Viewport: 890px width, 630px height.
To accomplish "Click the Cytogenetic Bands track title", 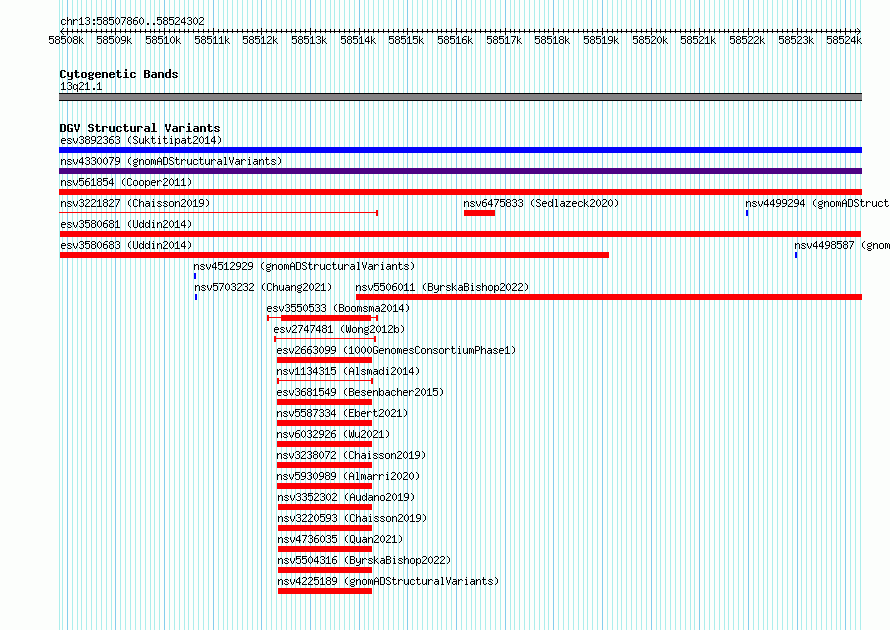I will pyautogui.click(x=119, y=74).
